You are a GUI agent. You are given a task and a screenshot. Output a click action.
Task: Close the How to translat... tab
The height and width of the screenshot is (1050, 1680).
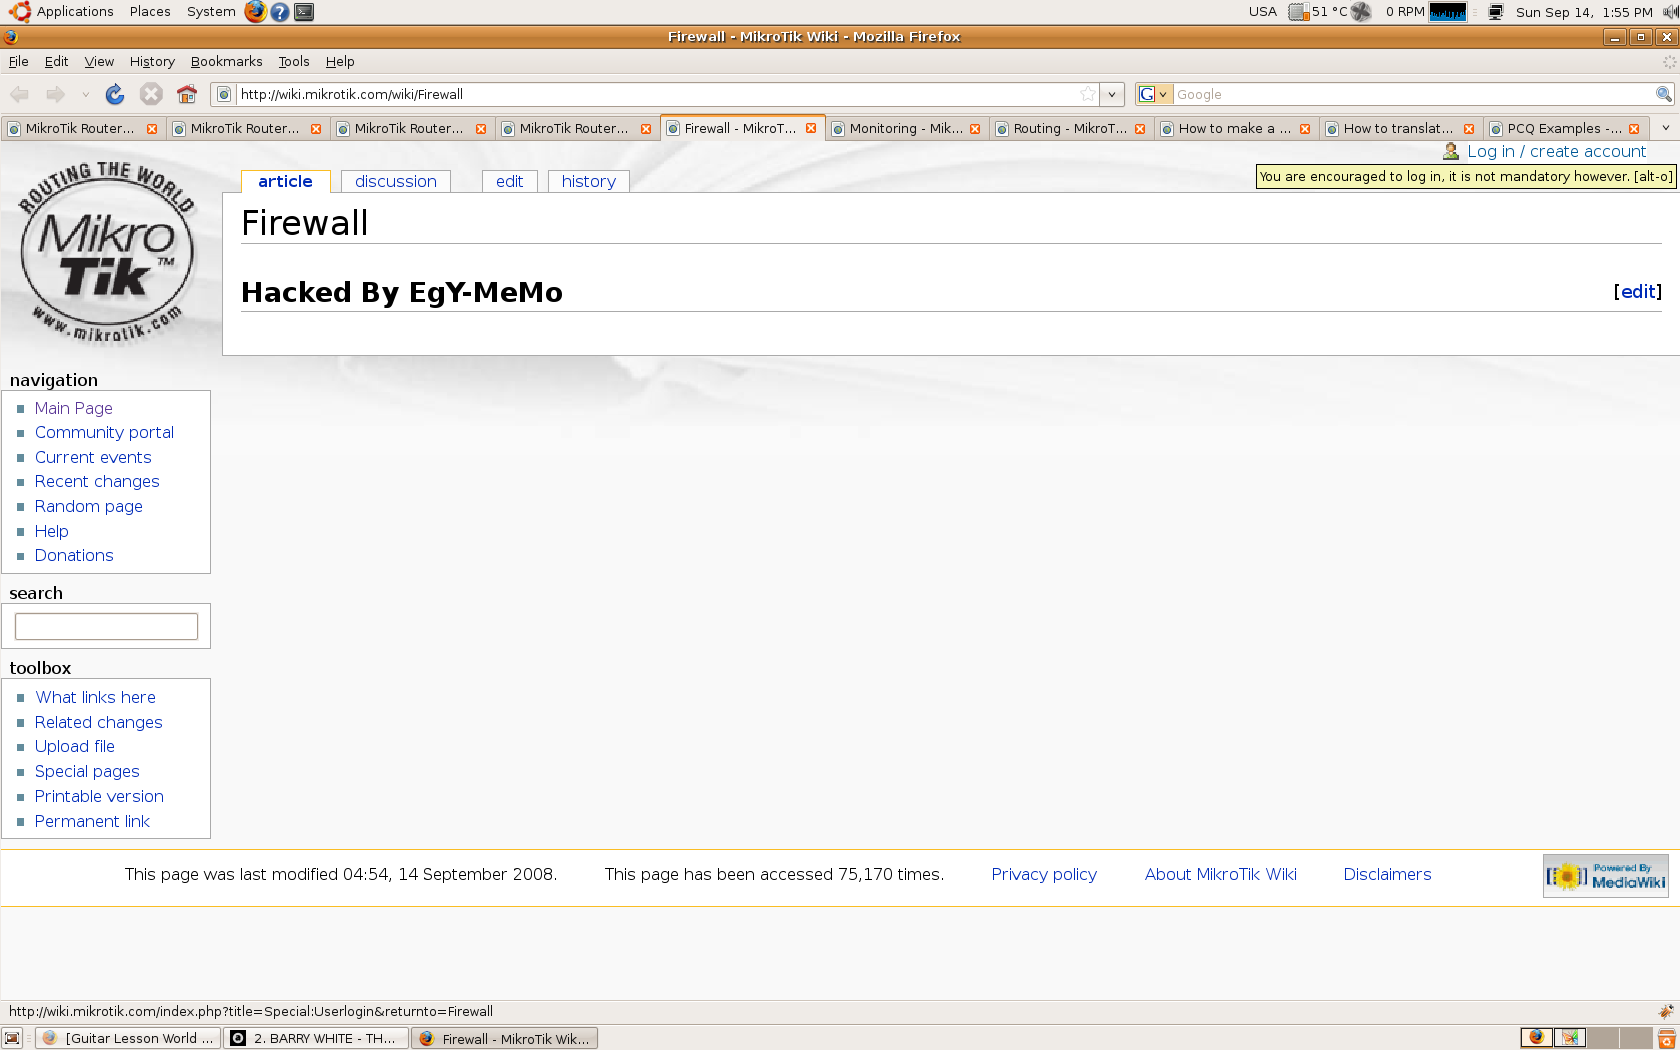(x=1469, y=129)
